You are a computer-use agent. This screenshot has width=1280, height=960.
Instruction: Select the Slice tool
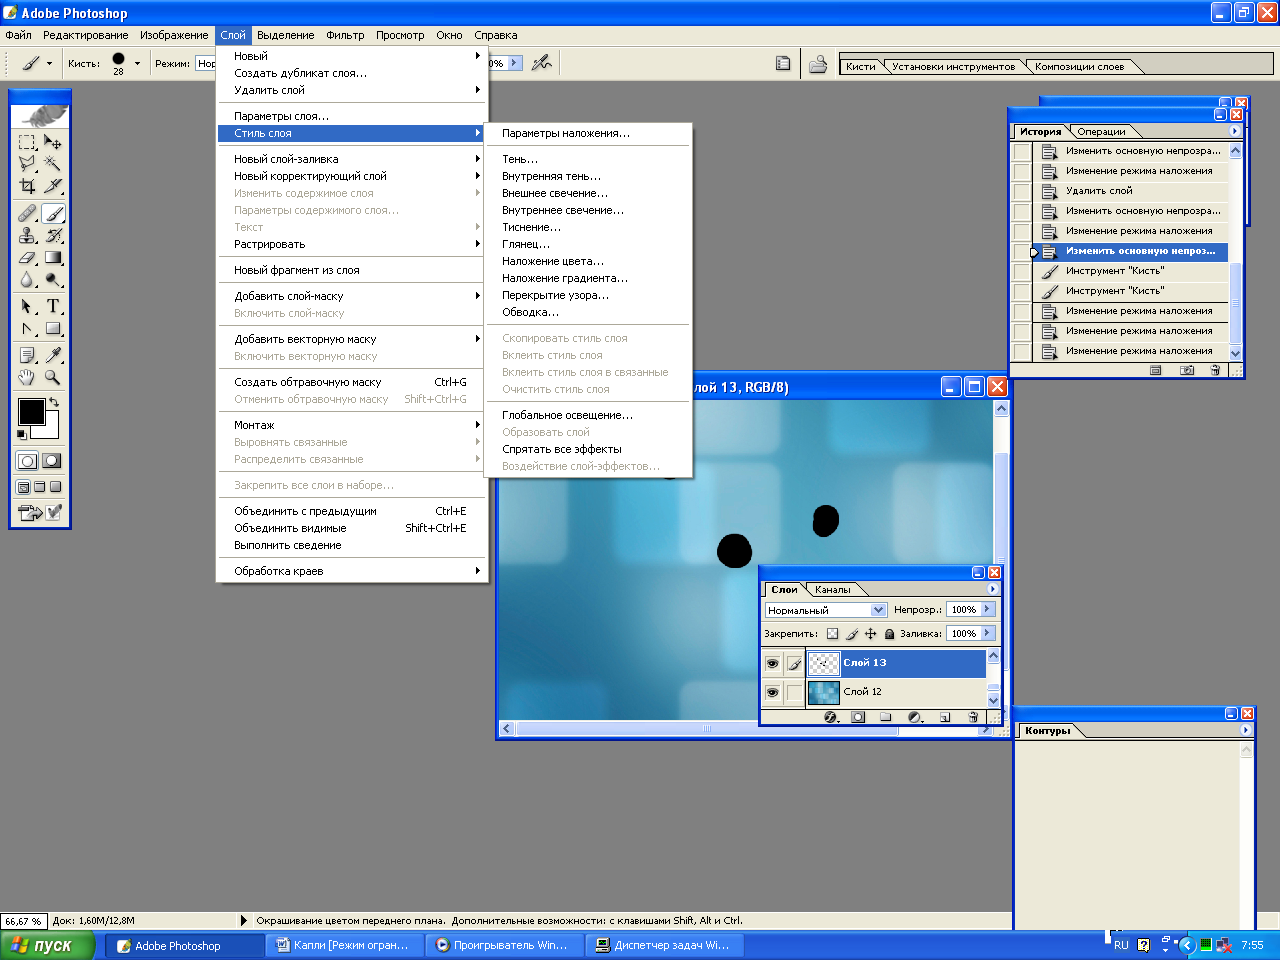(53, 185)
